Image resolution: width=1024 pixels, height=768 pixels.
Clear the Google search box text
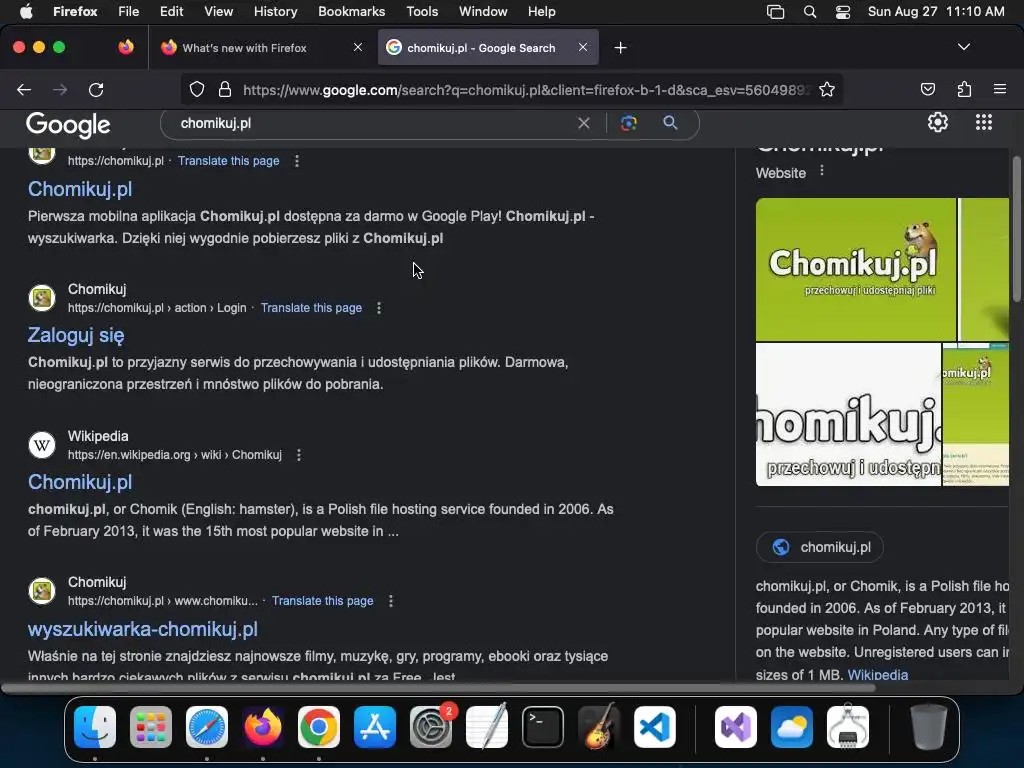pos(584,123)
